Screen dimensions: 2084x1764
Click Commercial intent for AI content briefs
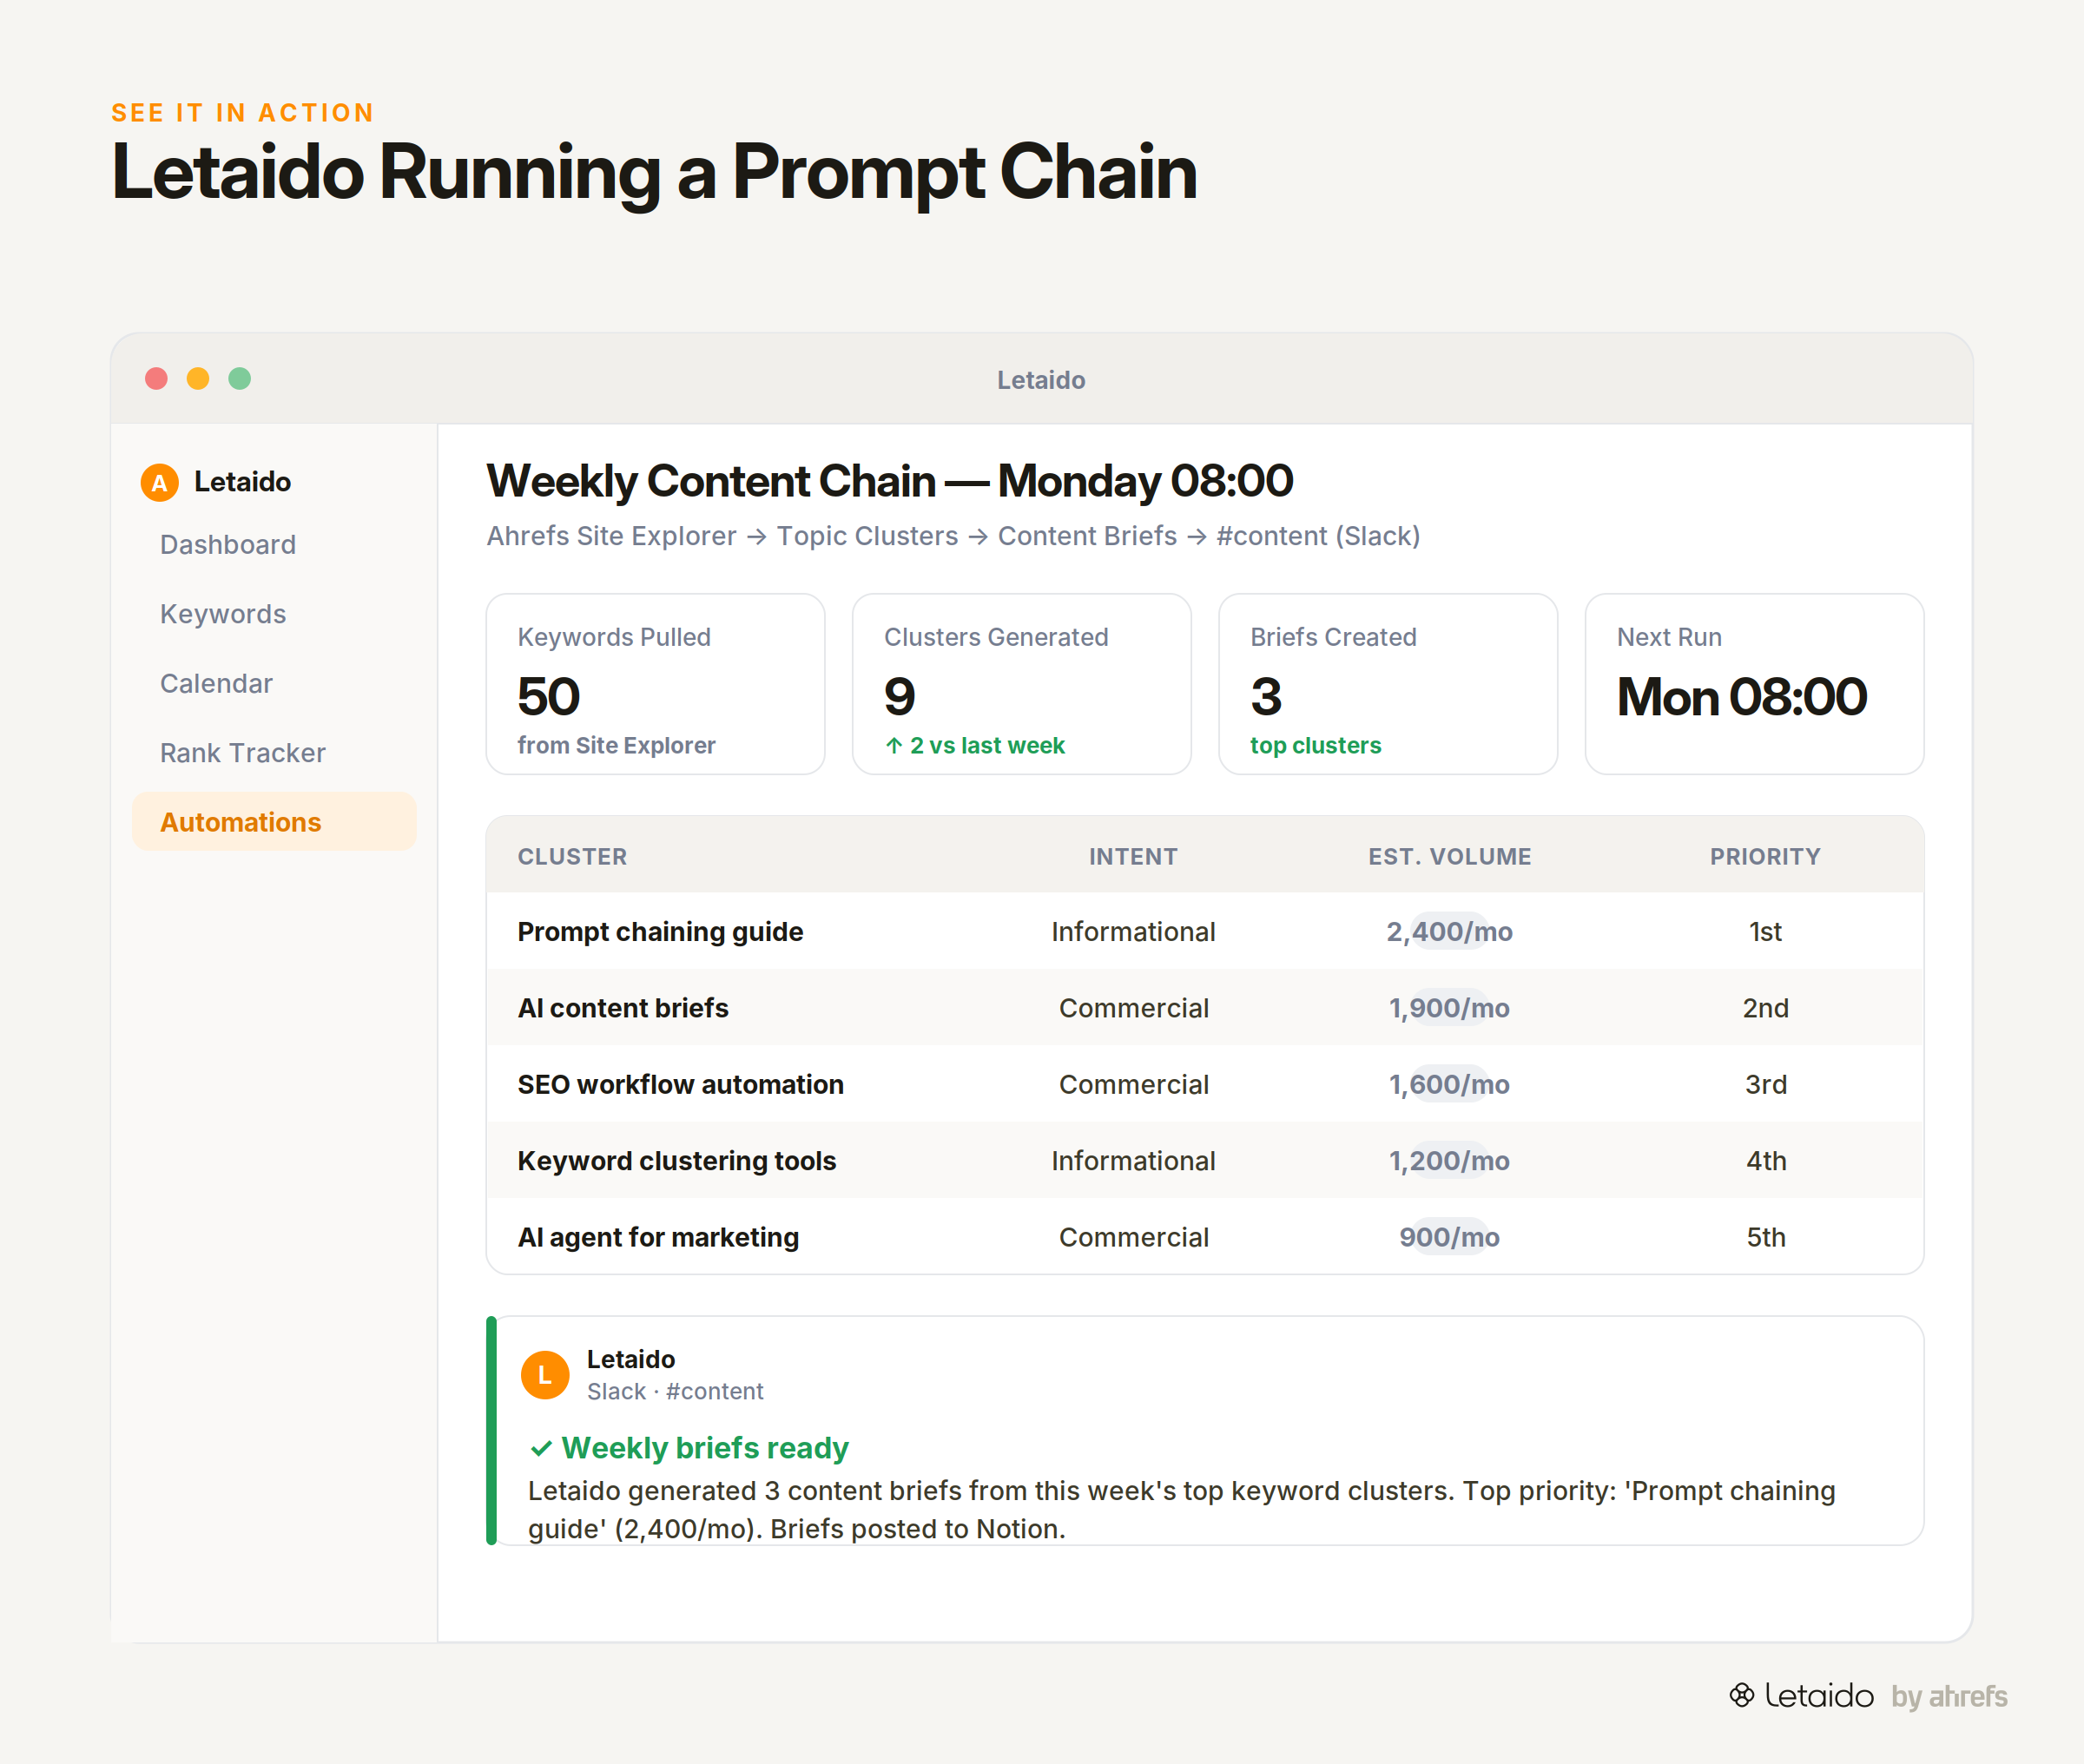click(1133, 1008)
